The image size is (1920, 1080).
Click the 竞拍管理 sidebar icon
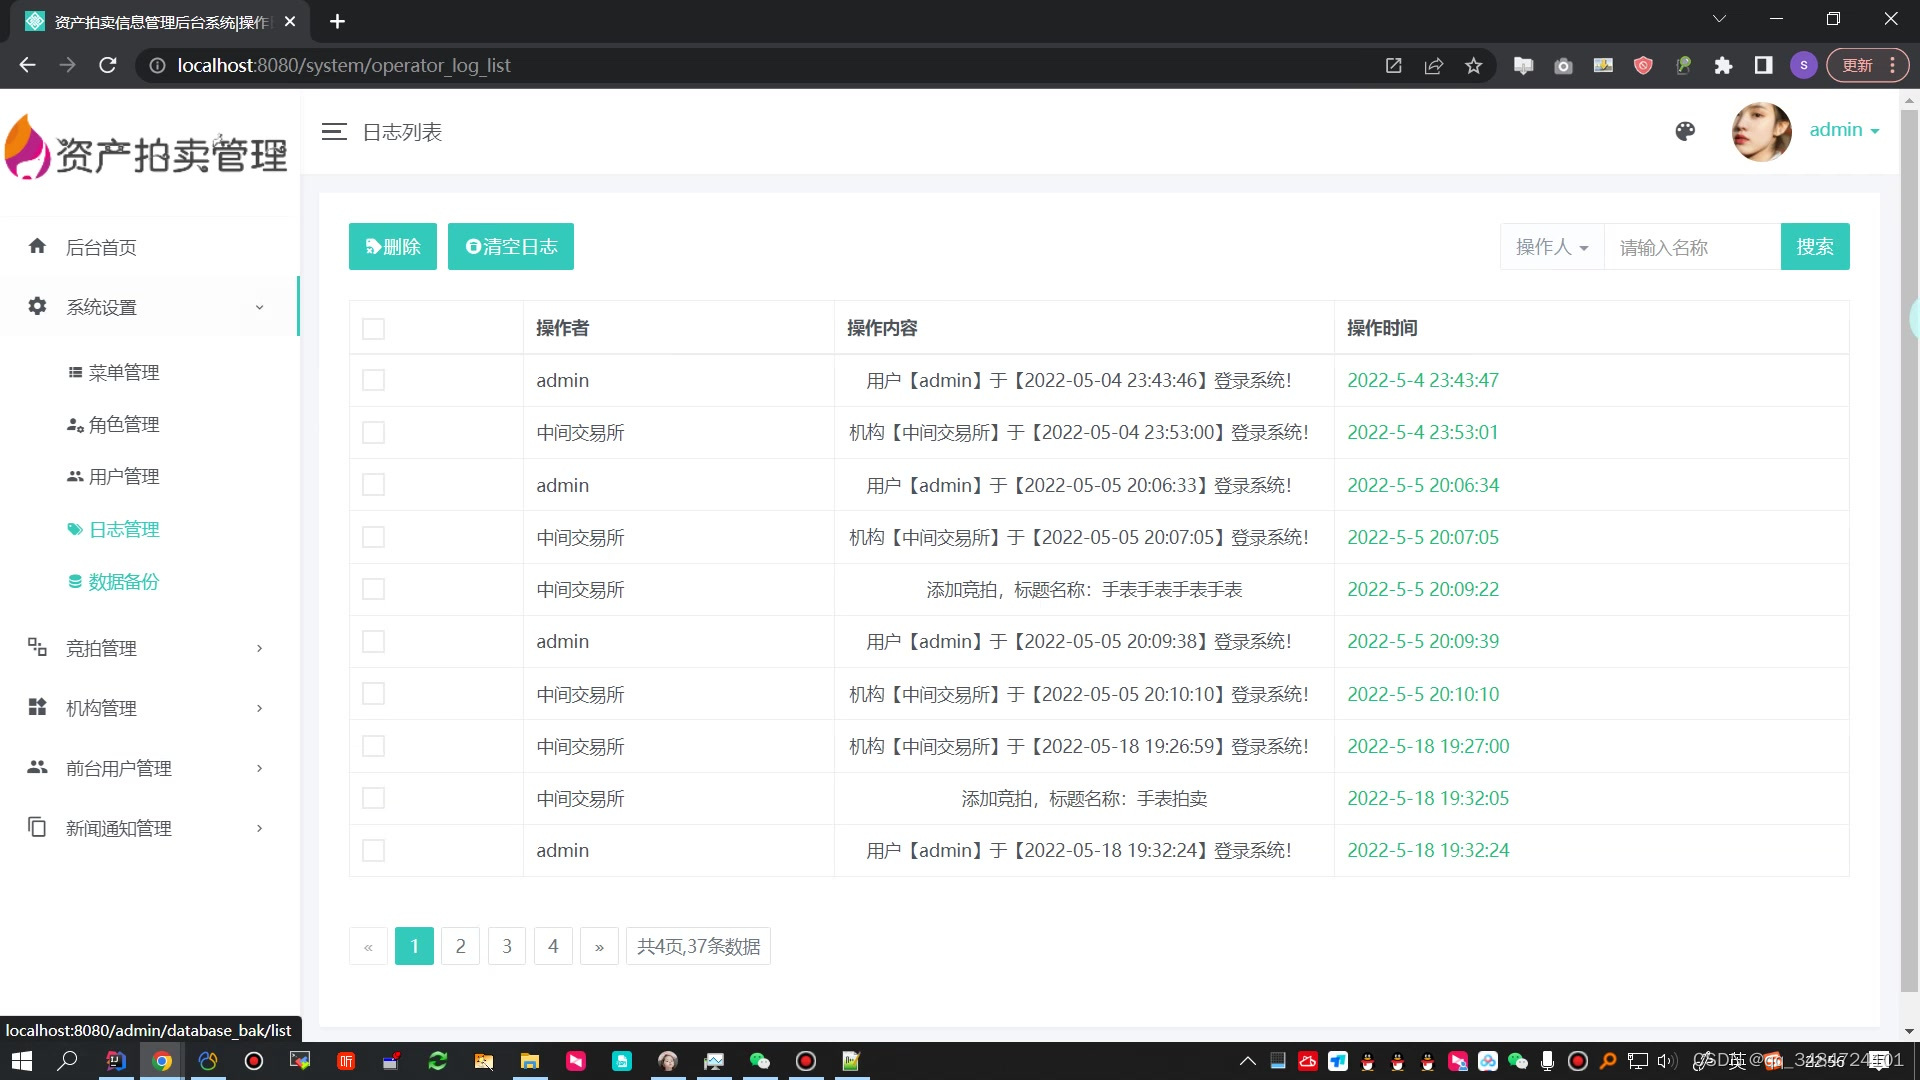(x=37, y=647)
